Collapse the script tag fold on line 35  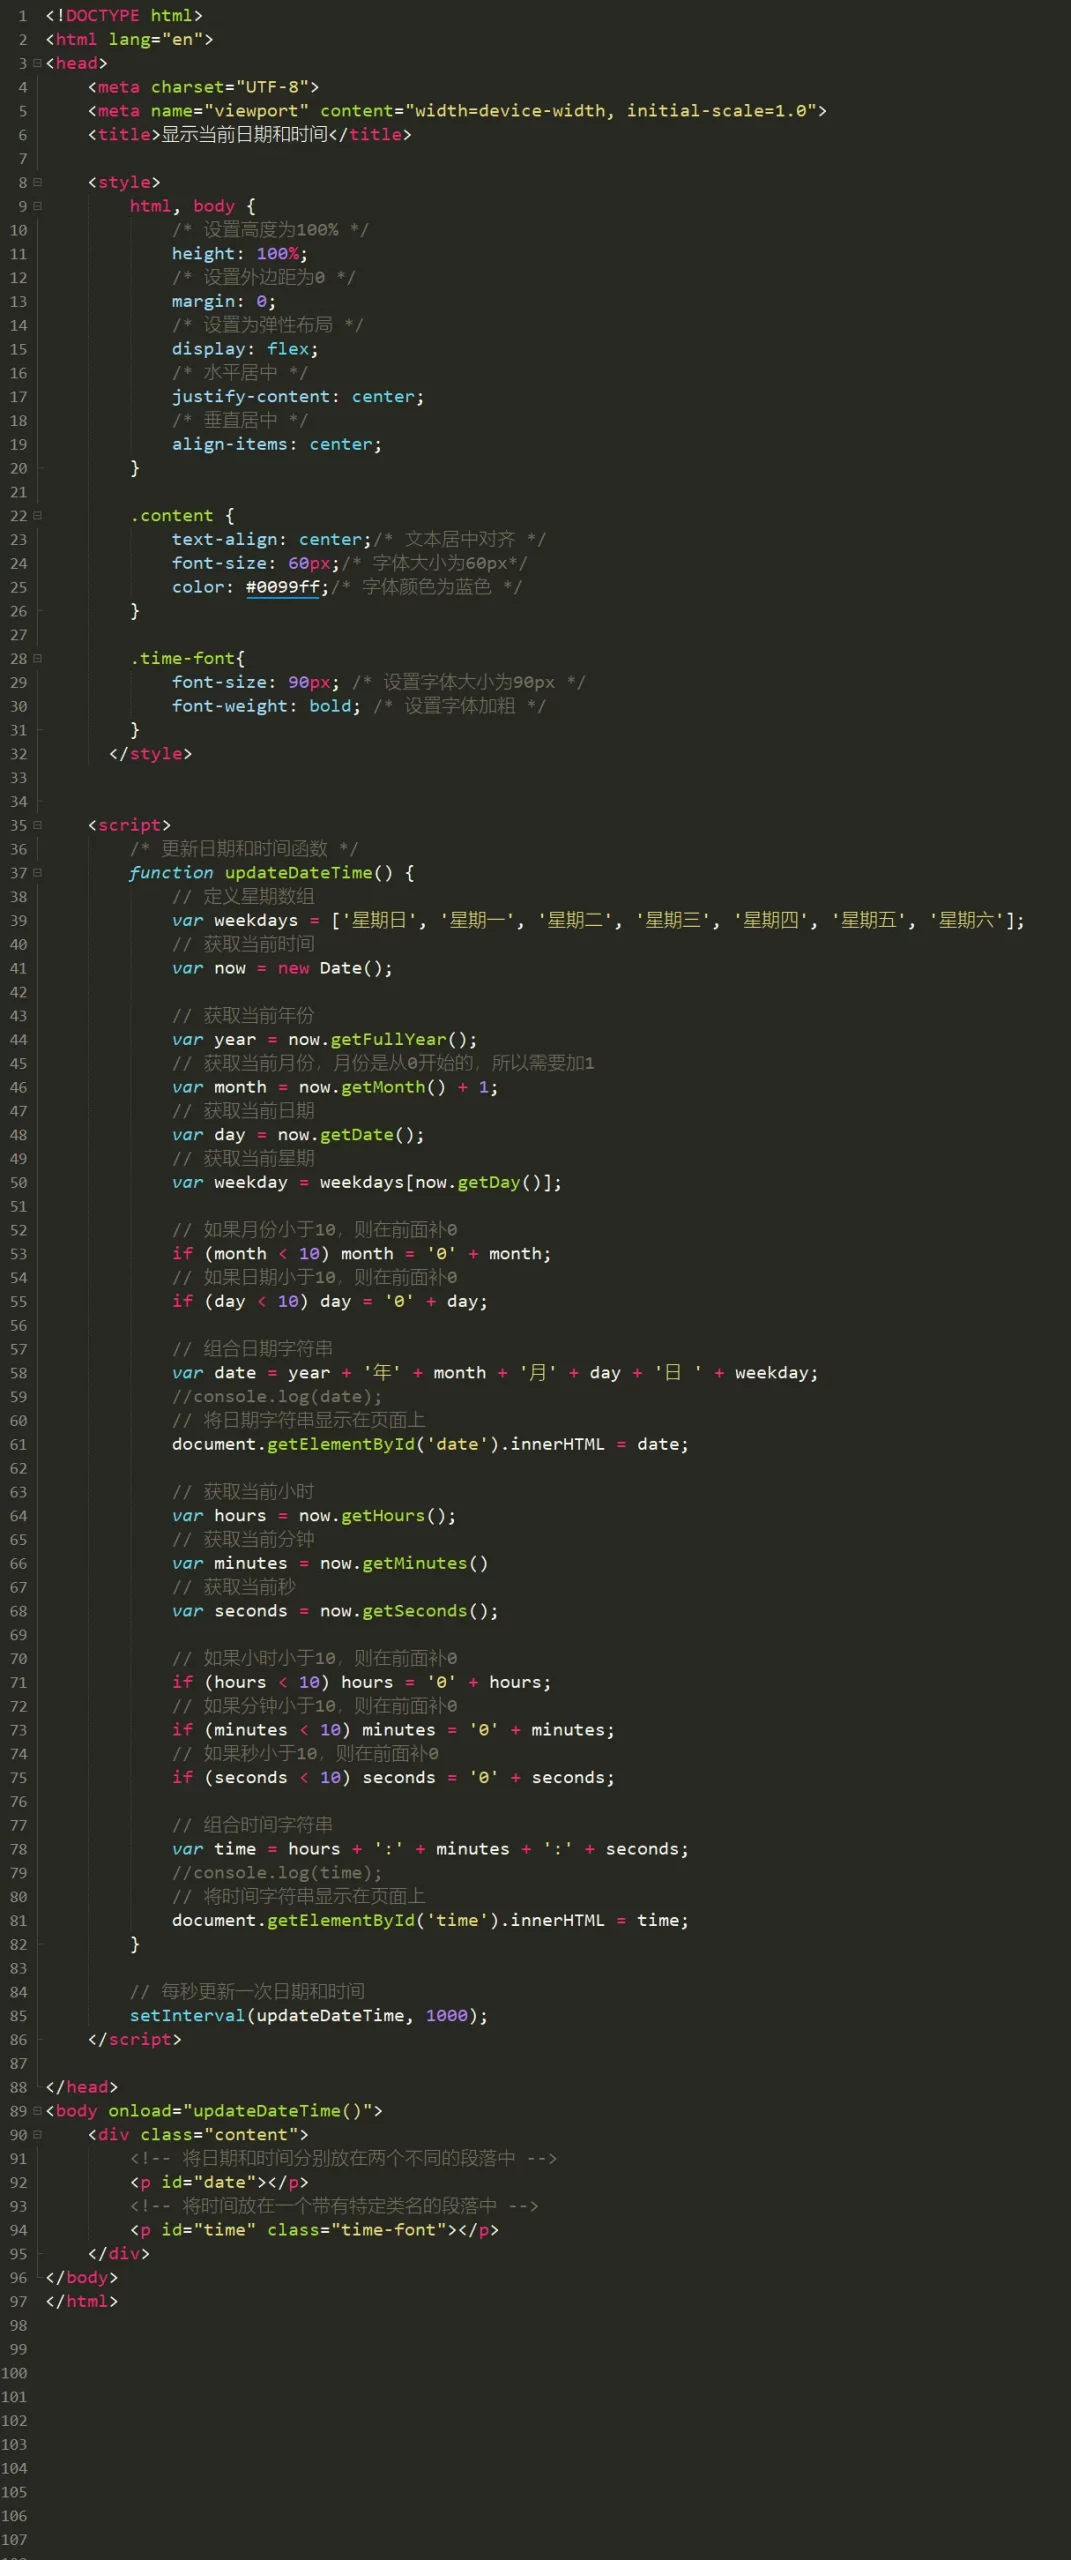pos(38,825)
